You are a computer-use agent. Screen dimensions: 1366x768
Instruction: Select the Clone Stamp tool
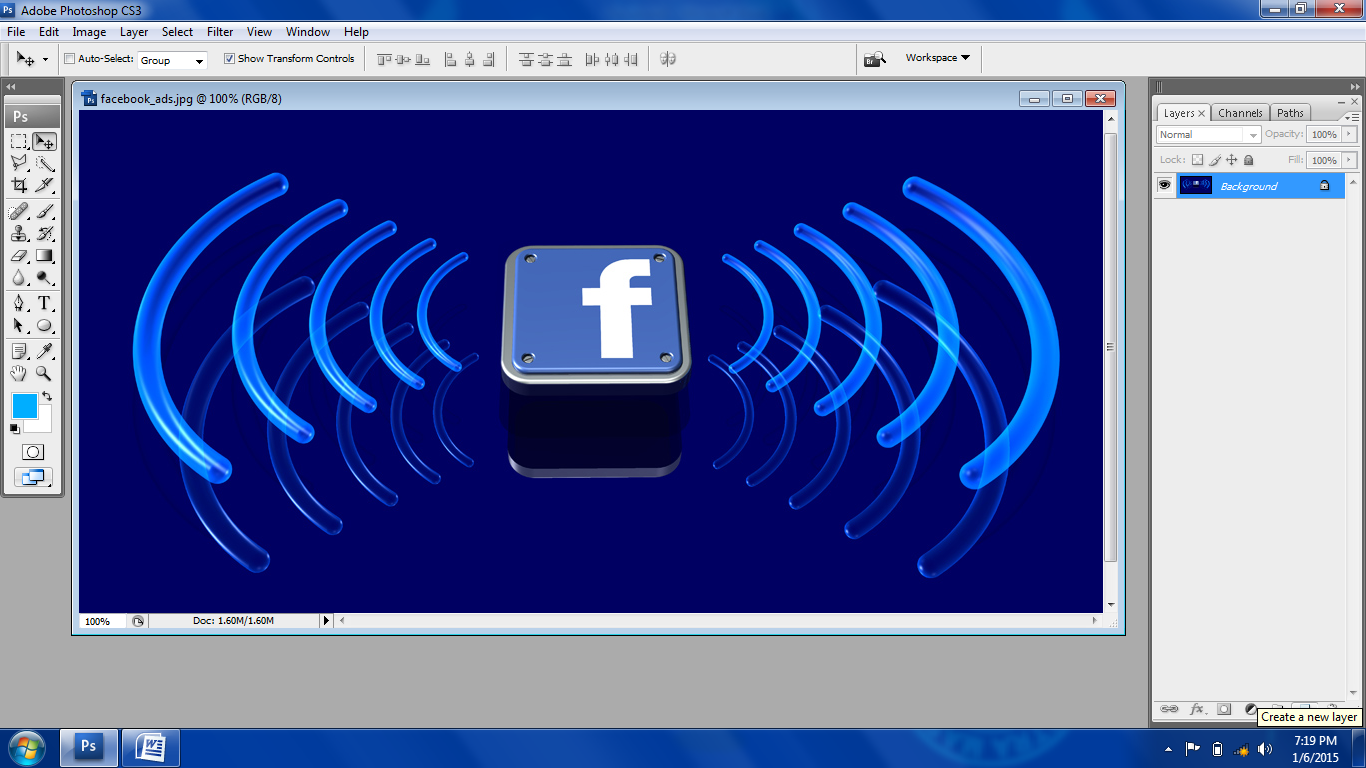point(19,234)
